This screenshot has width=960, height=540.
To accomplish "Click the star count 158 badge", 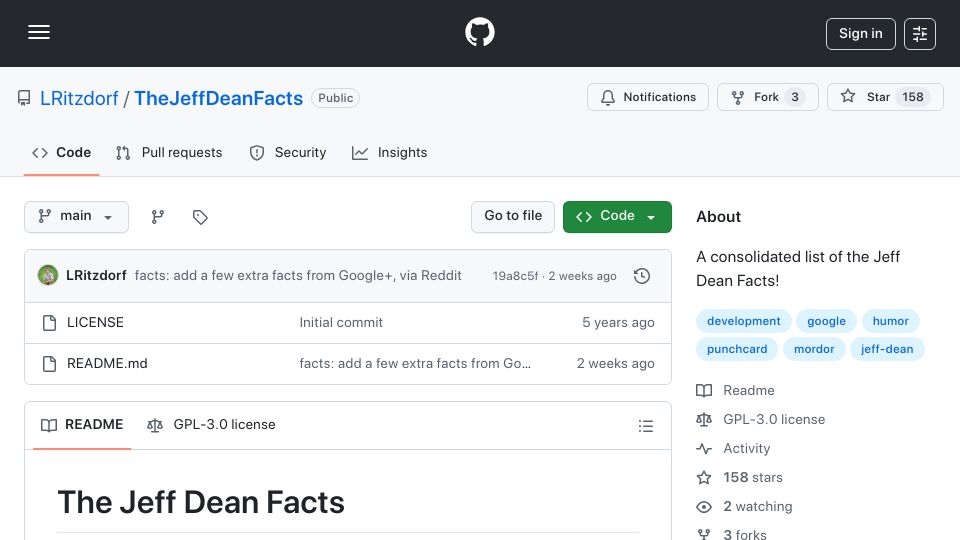I will (x=912, y=97).
